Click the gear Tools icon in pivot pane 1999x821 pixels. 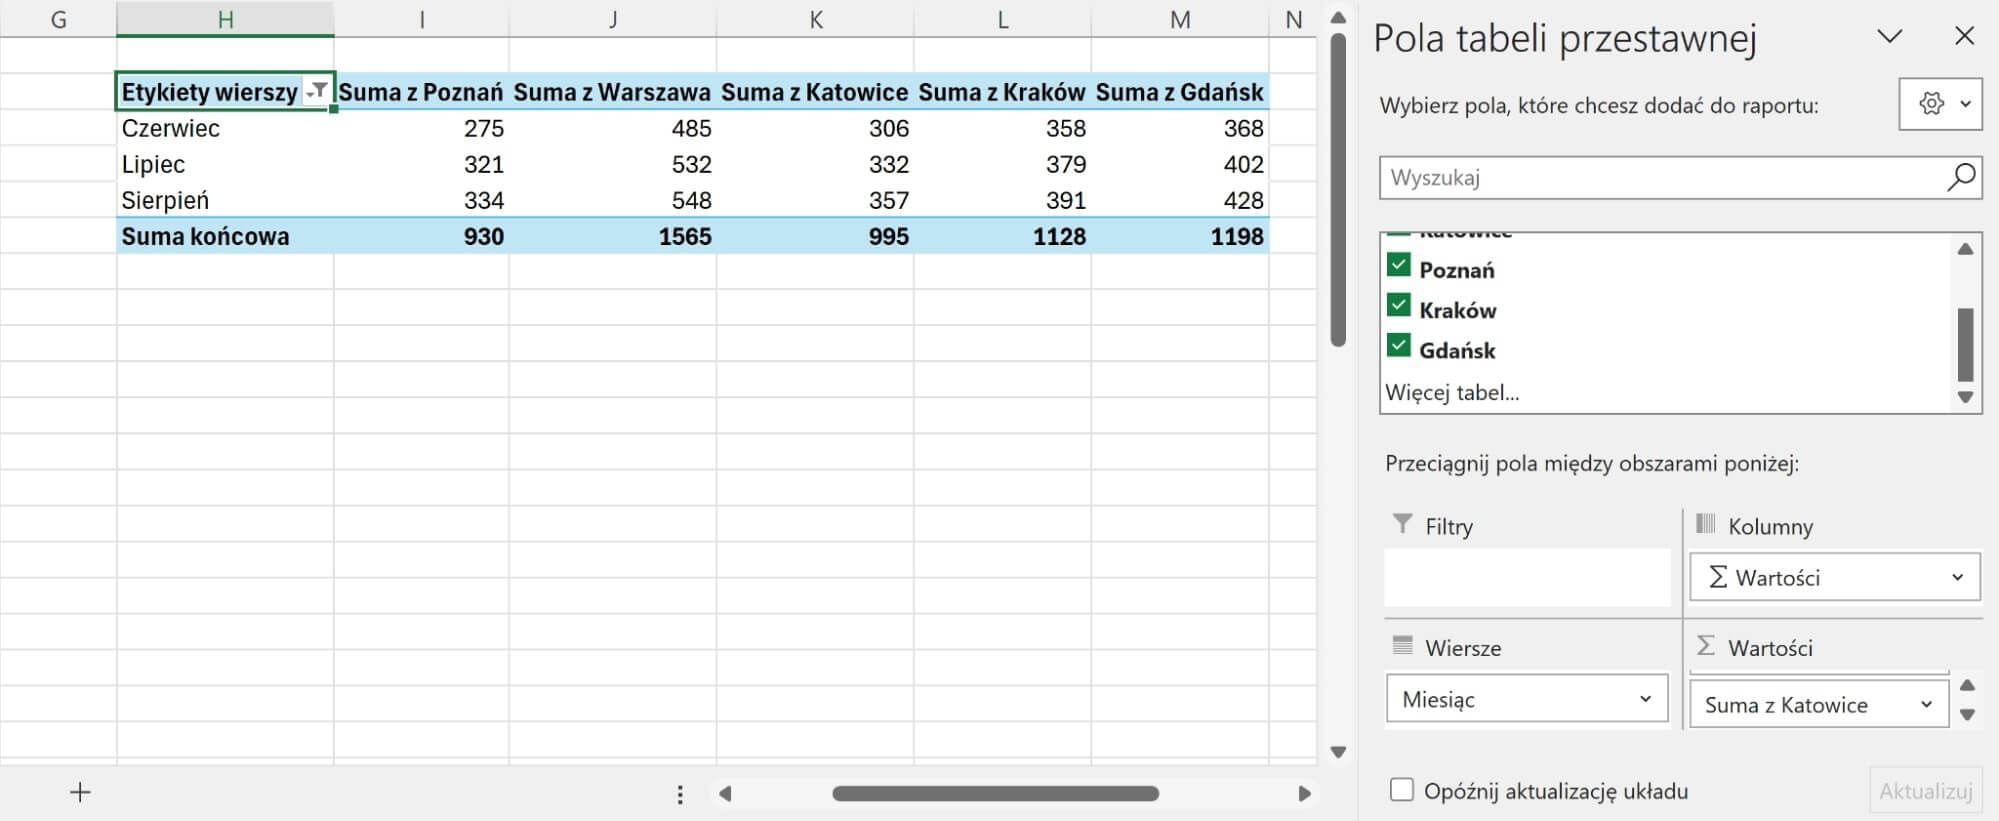1931,104
